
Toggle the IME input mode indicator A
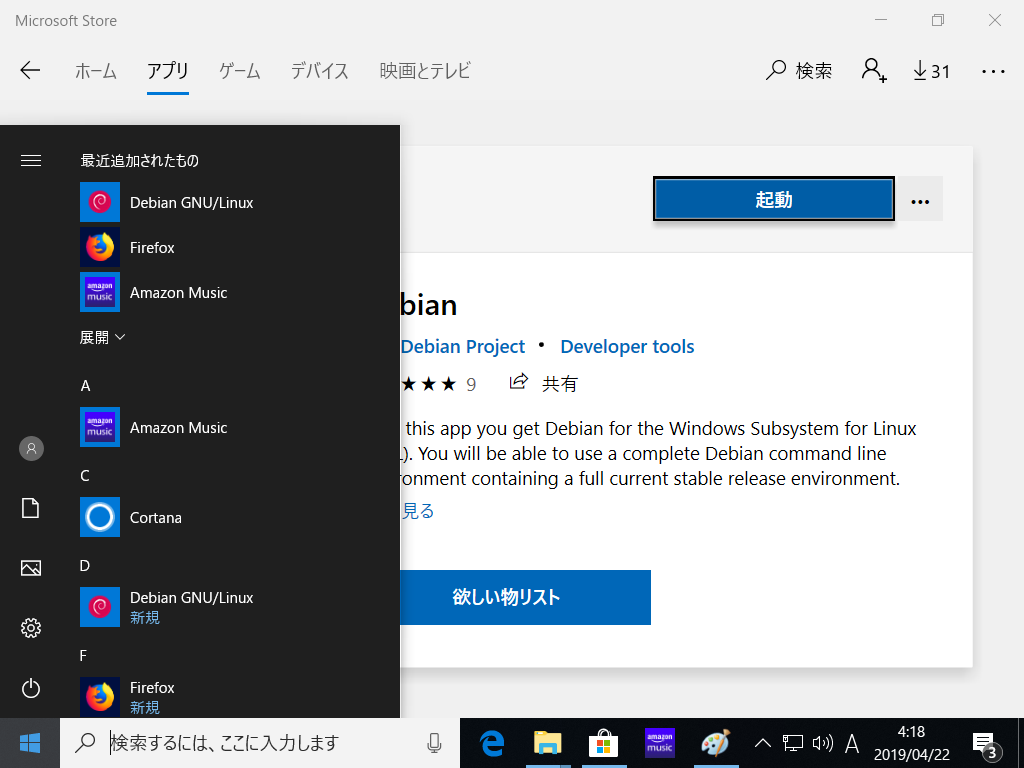(x=852, y=743)
